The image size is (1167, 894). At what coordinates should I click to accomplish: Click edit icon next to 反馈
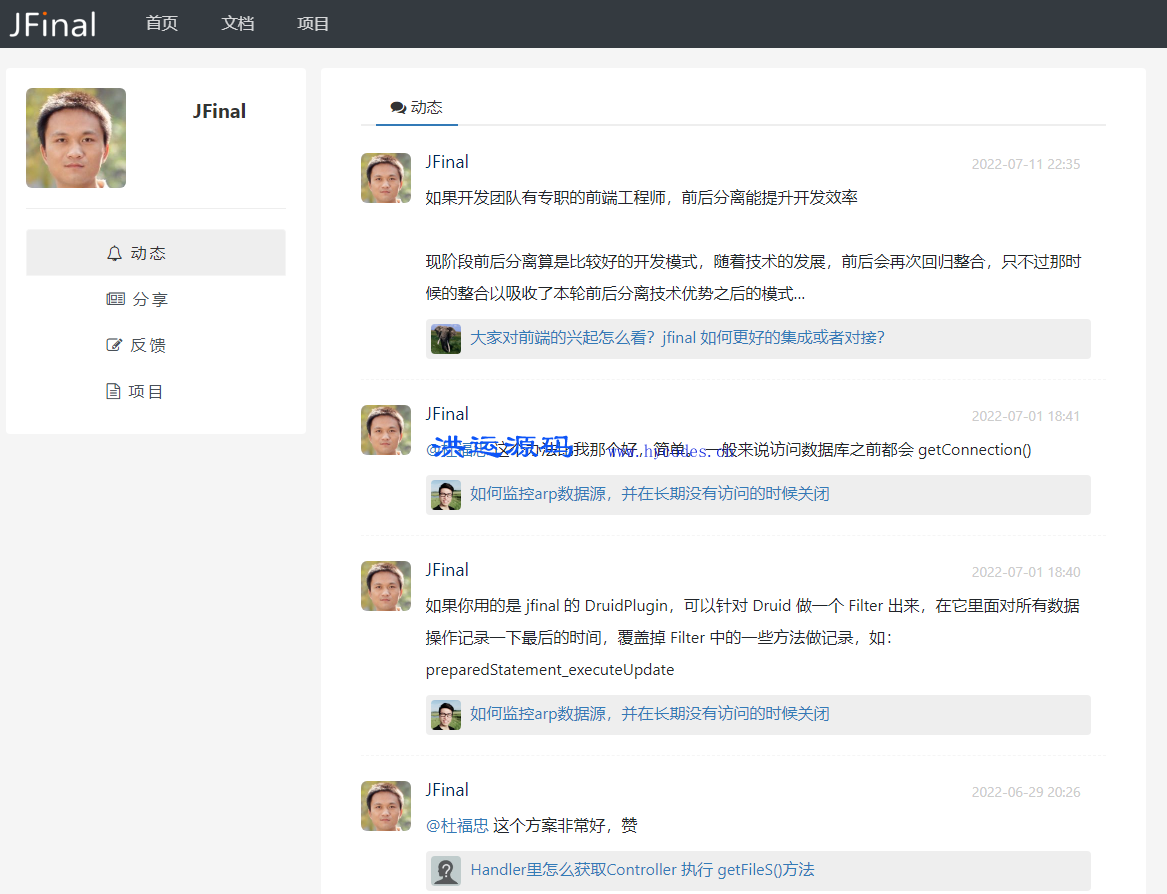click(x=114, y=345)
